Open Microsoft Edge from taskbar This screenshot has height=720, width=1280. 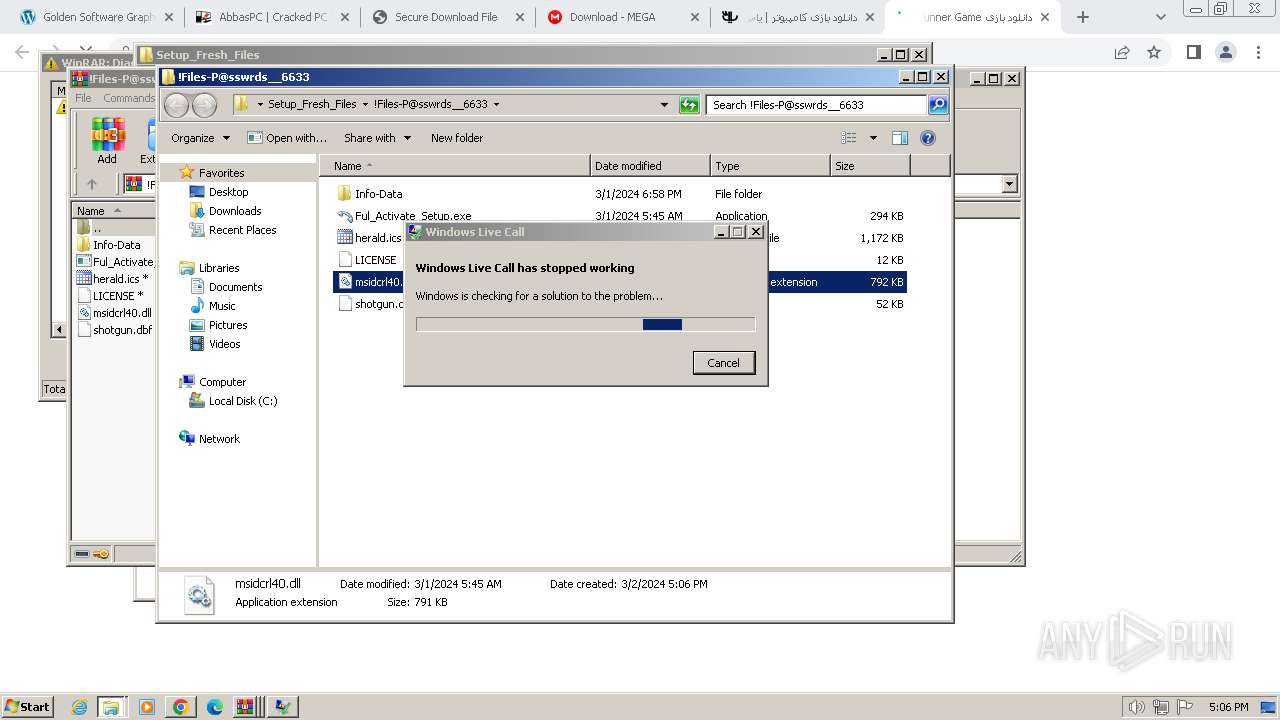pyautogui.click(x=215, y=707)
